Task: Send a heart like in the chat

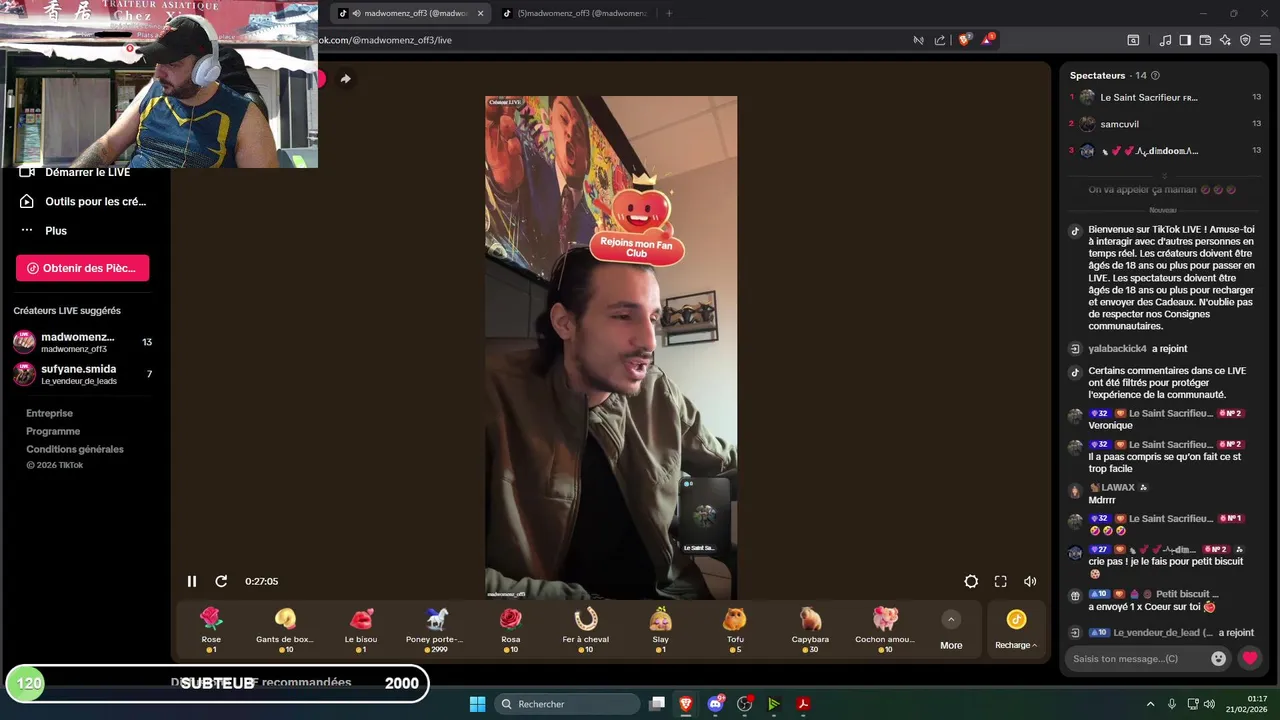Action: (x=1249, y=658)
